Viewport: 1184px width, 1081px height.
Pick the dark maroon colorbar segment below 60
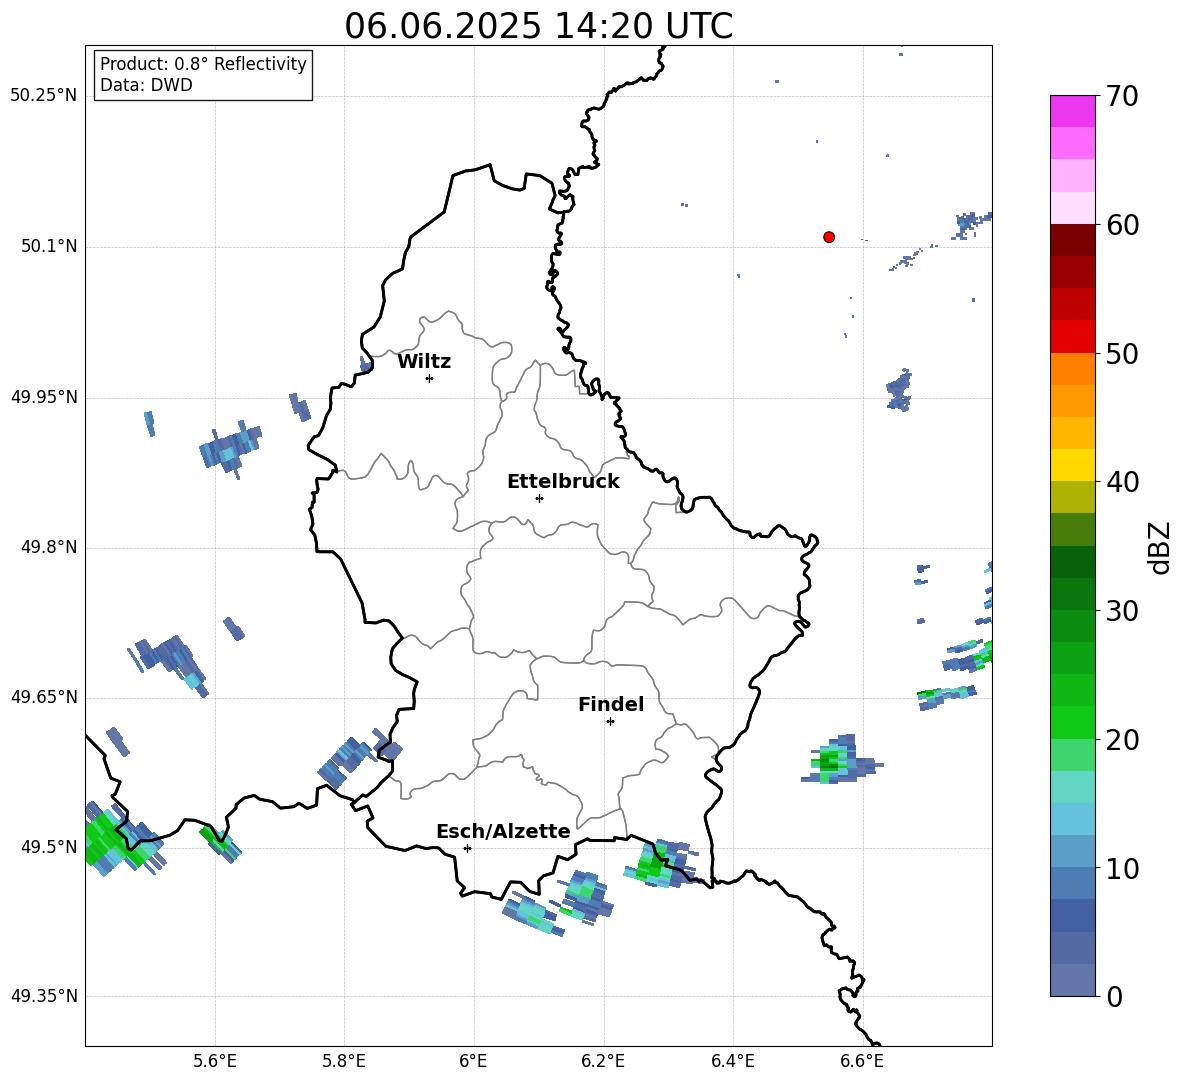(1072, 241)
